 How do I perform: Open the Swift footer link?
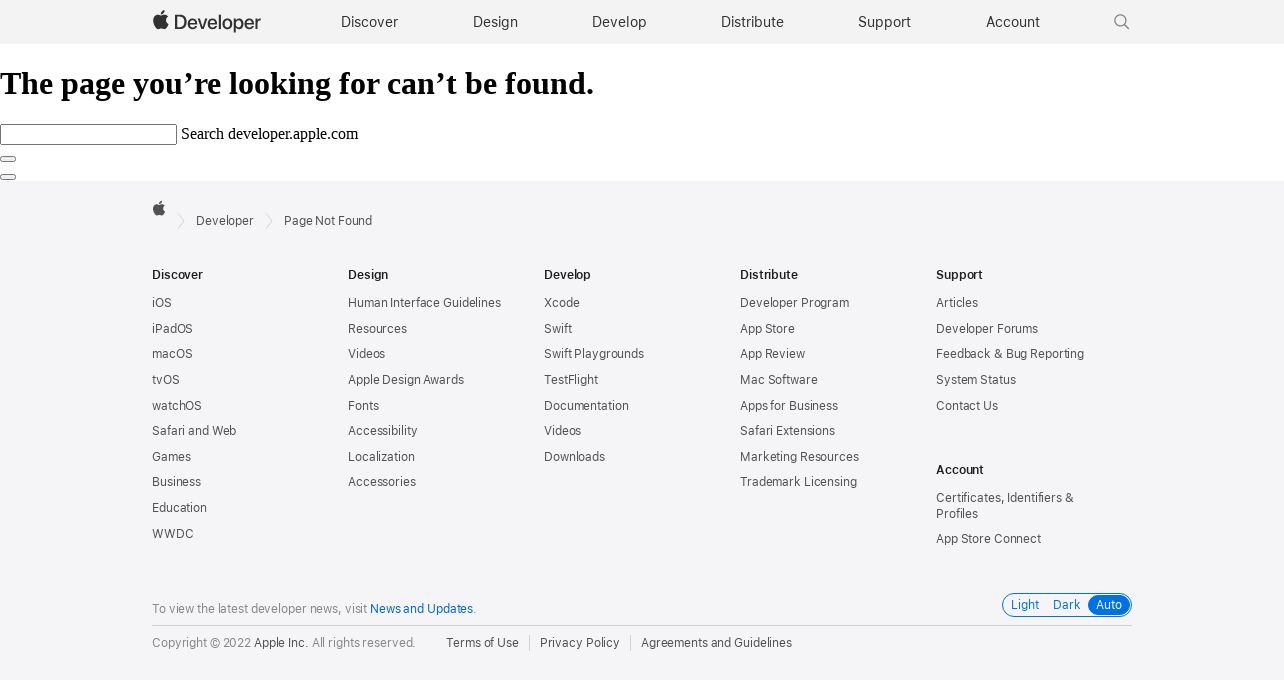[558, 329]
